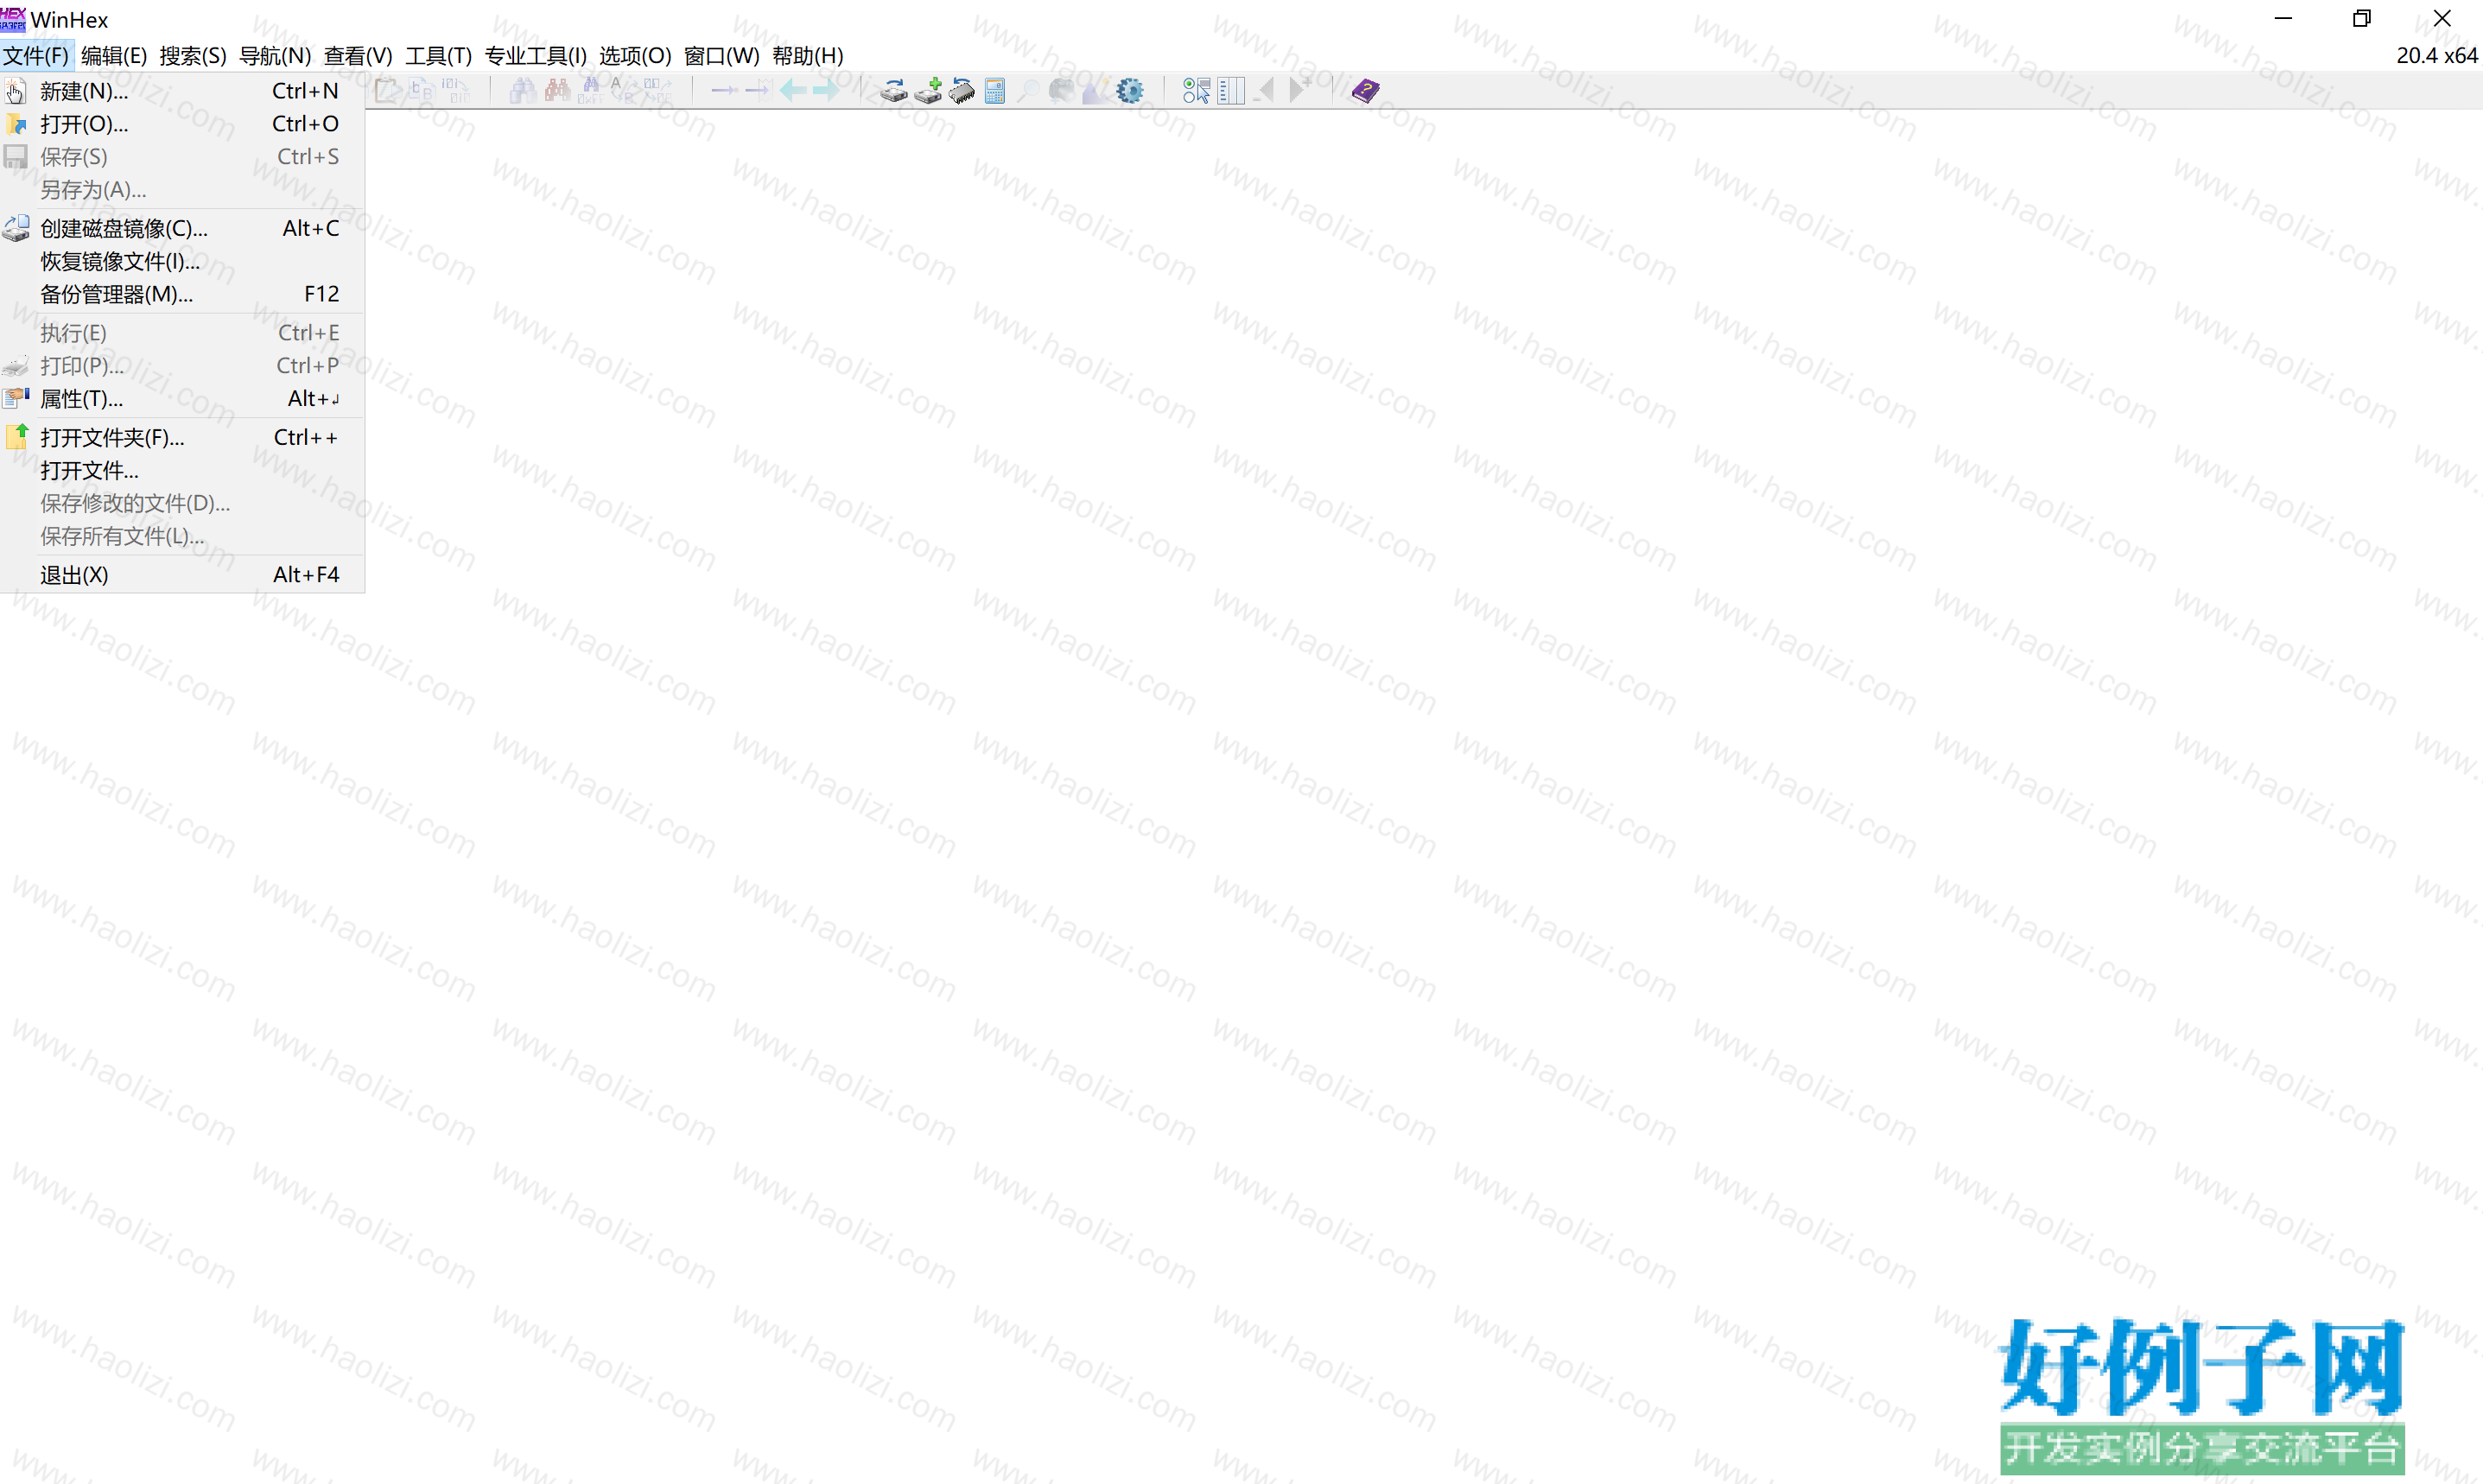This screenshot has width=2483, height=1484.
Task: Open the 编辑(E) menu
Action: pyautogui.click(x=114, y=56)
